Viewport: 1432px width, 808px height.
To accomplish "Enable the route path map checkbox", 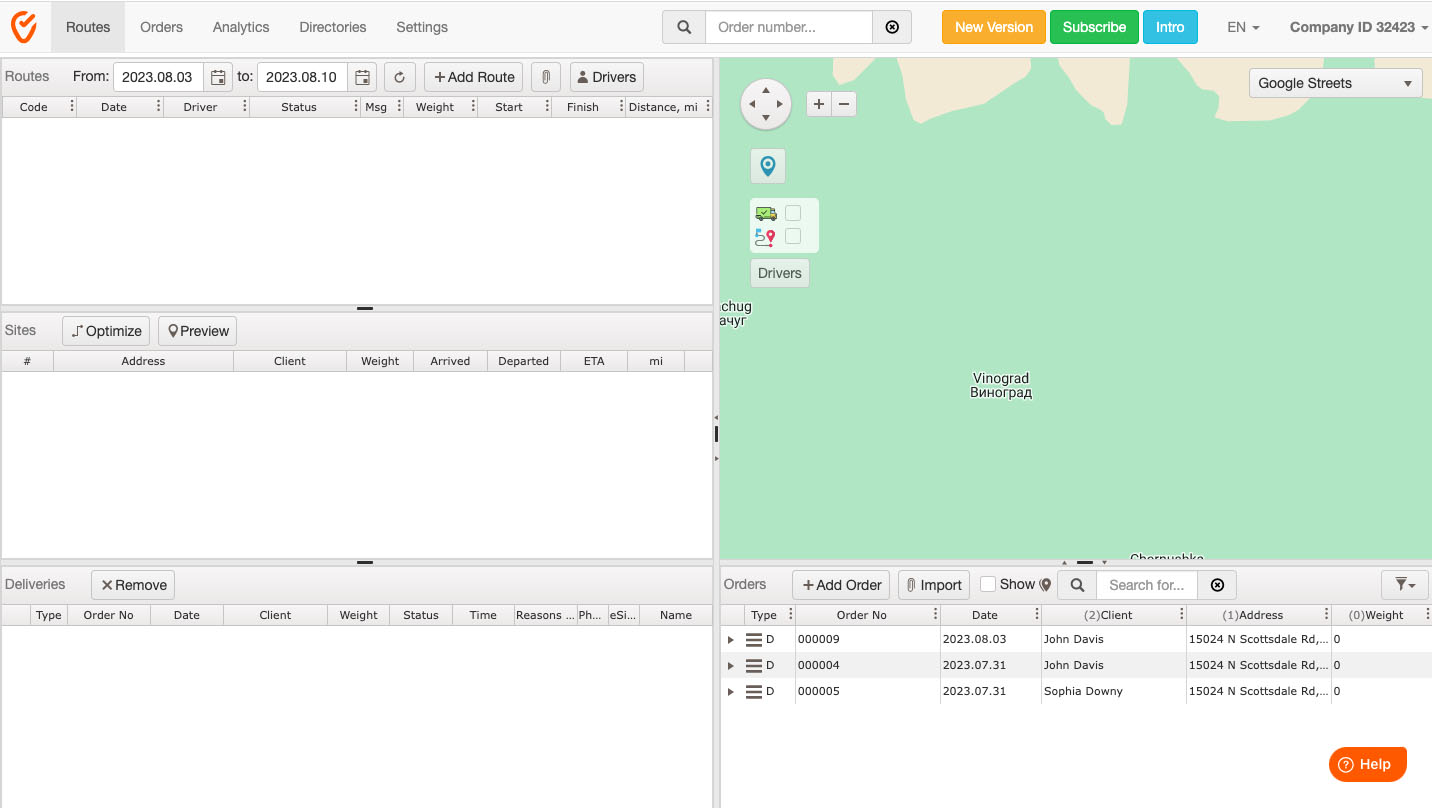I will pyautogui.click(x=793, y=236).
